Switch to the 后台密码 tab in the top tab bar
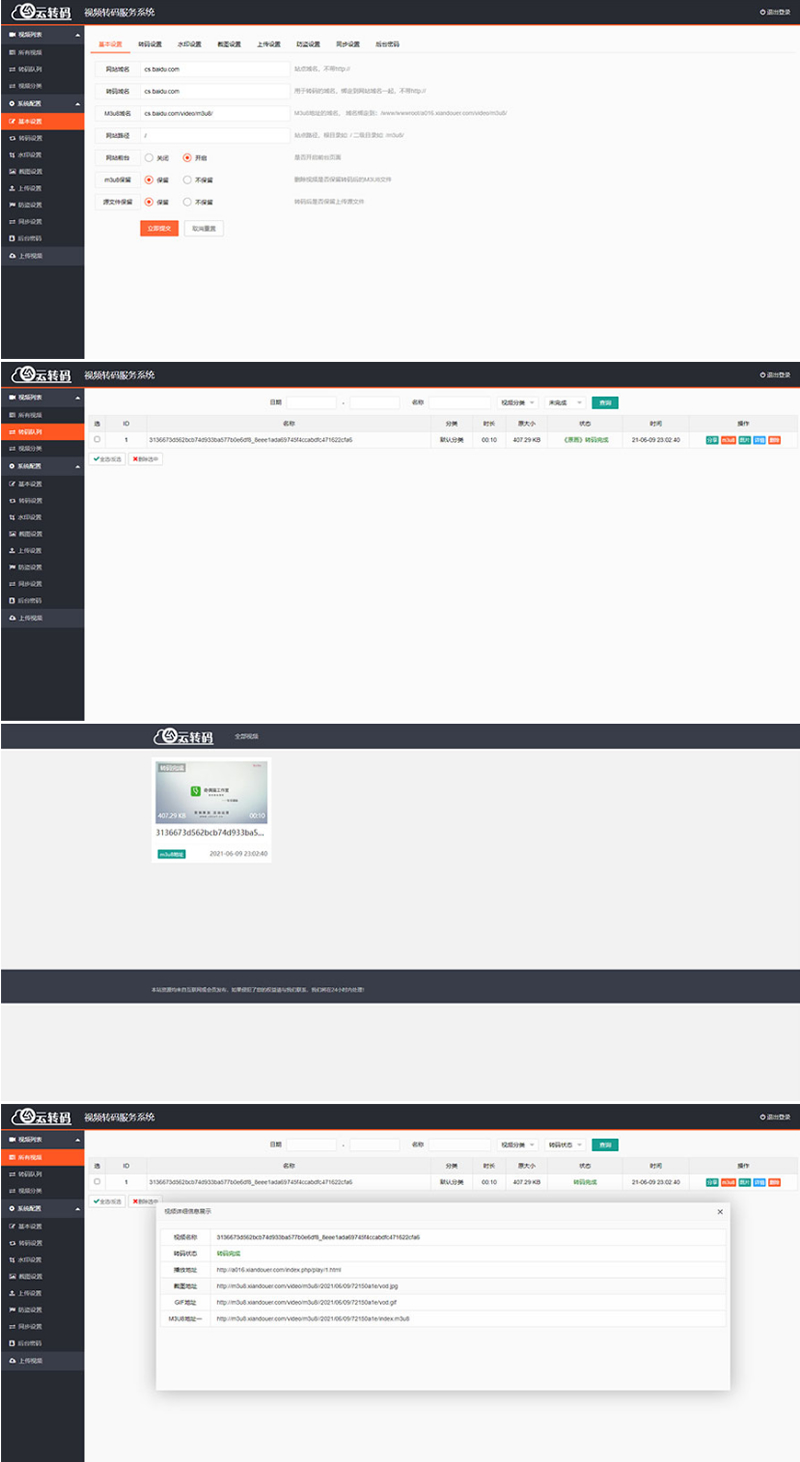This screenshot has width=800, height=1462. pos(386,44)
